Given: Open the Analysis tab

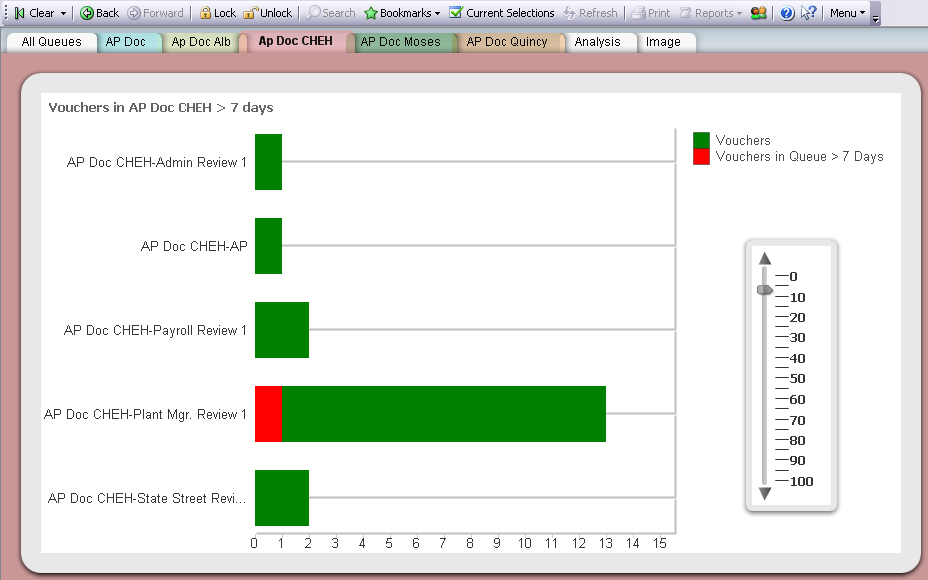Looking at the screenshot, I should pyautogui.click(x=597, y=42).
